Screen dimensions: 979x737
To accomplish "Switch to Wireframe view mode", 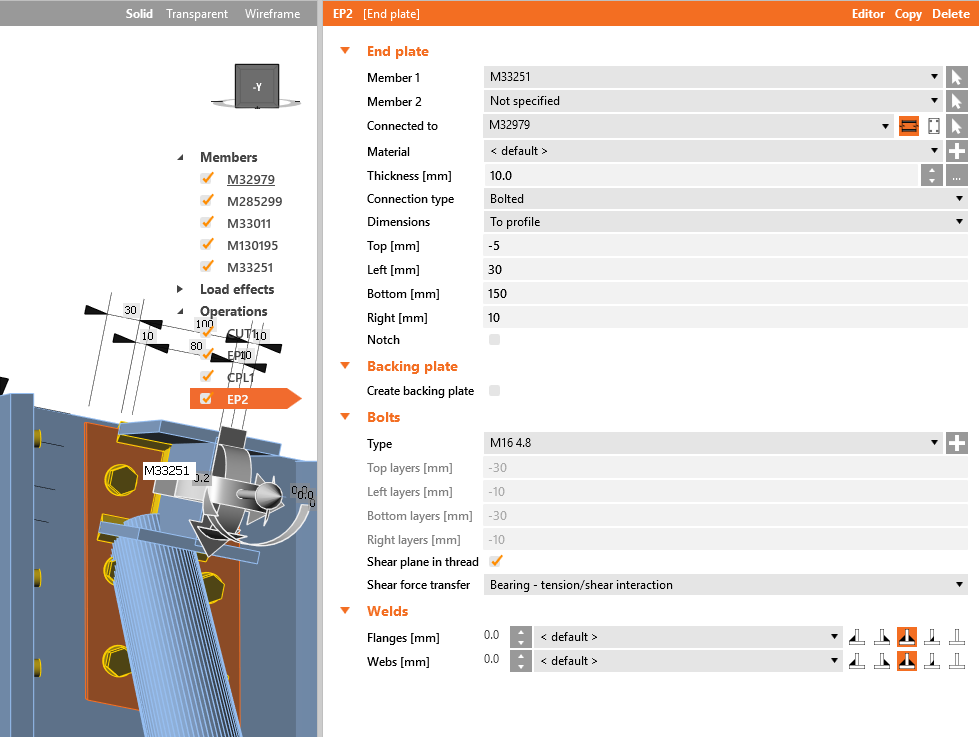I will point(272,13).
